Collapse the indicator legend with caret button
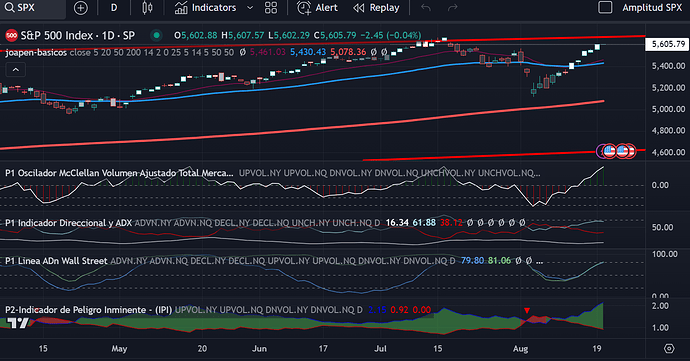Screen dimensions: 690x361 [x=15, y=70]
